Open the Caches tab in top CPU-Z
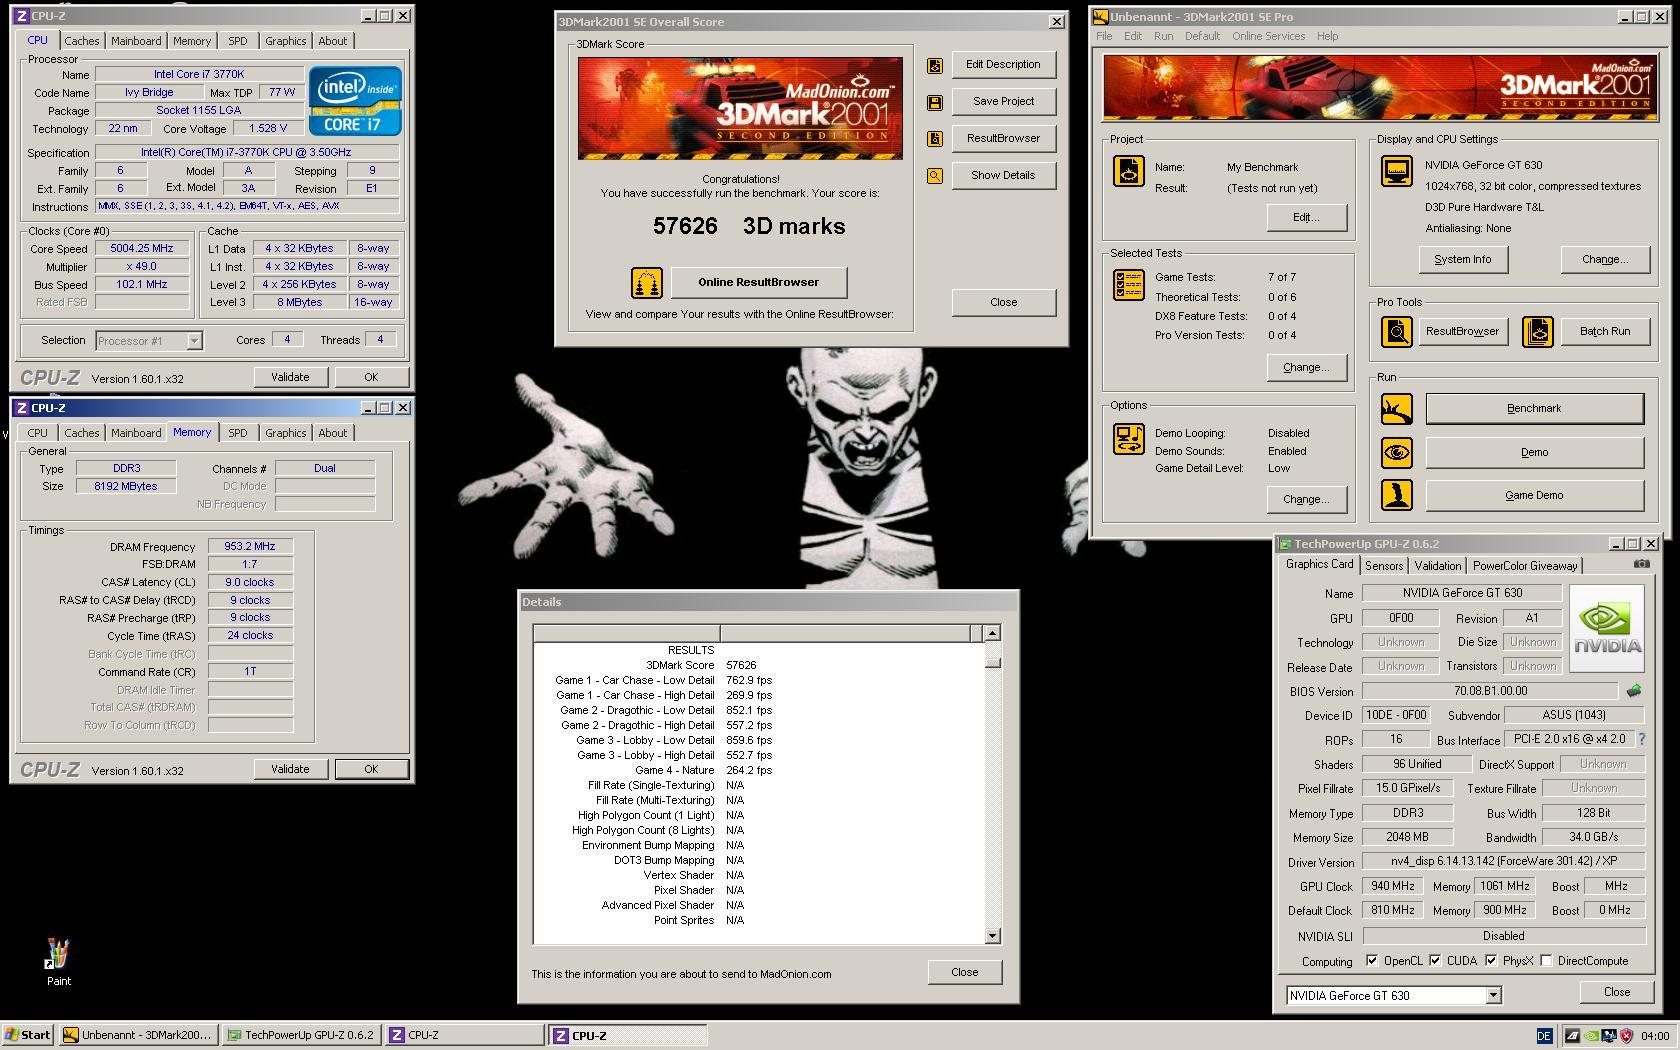The width and height of the screenshot is (1680, 1050). [x=82, y=41]
